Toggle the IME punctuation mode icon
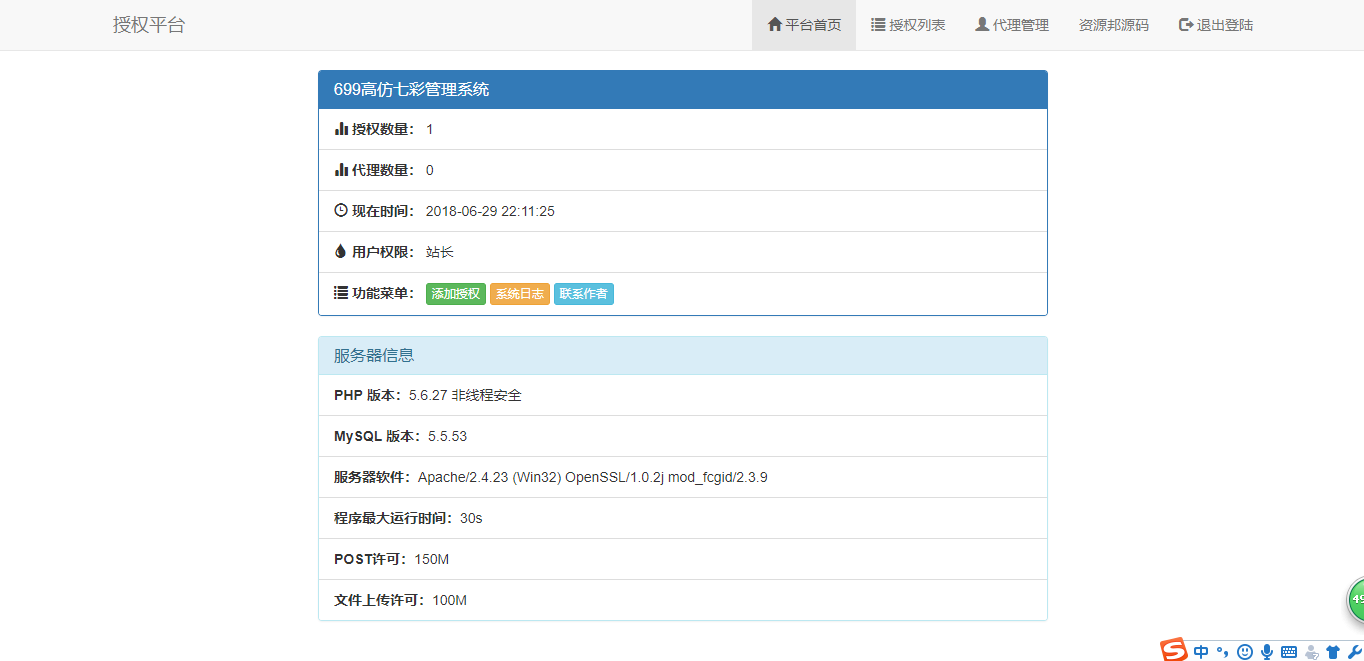 1222,652
